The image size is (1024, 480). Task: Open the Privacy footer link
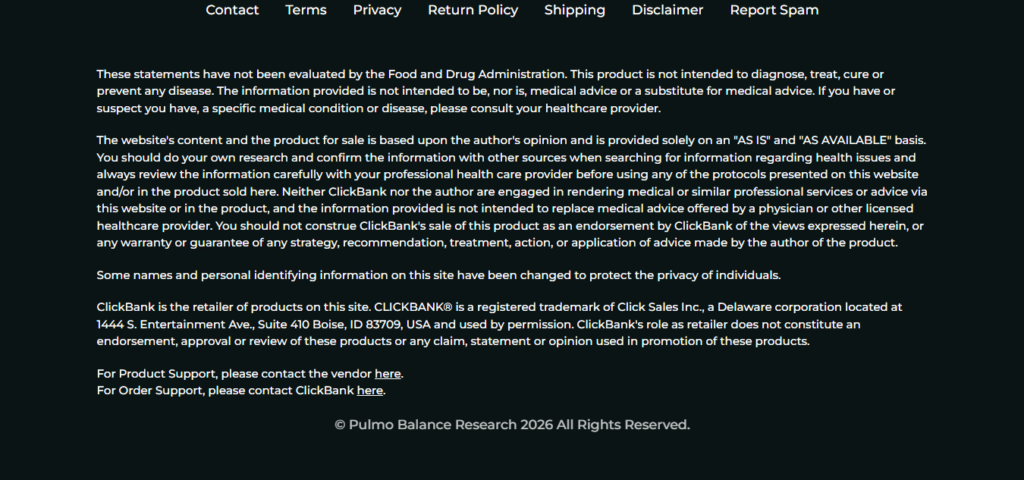pos(377,10)
